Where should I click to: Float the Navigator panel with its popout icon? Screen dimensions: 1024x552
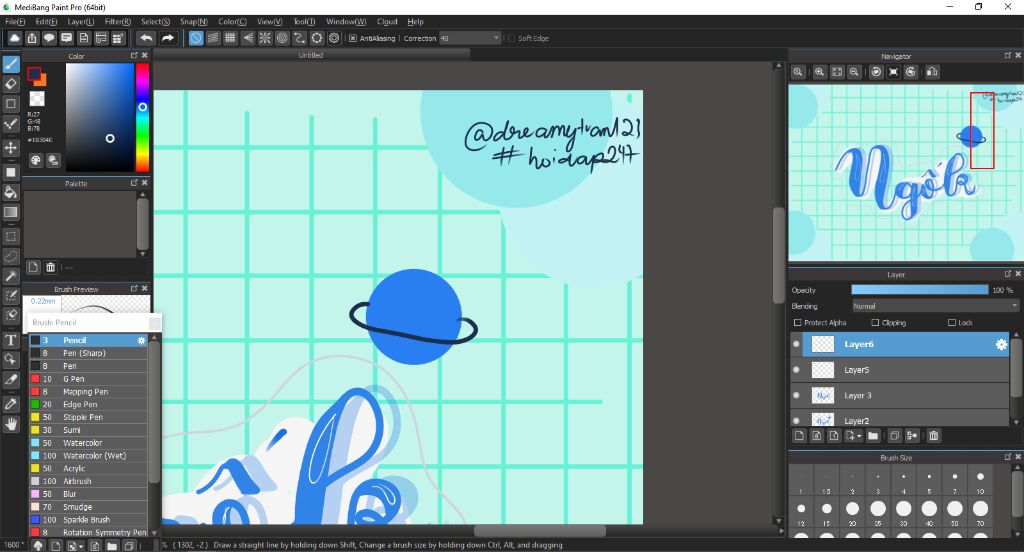tap(1008, 56)
